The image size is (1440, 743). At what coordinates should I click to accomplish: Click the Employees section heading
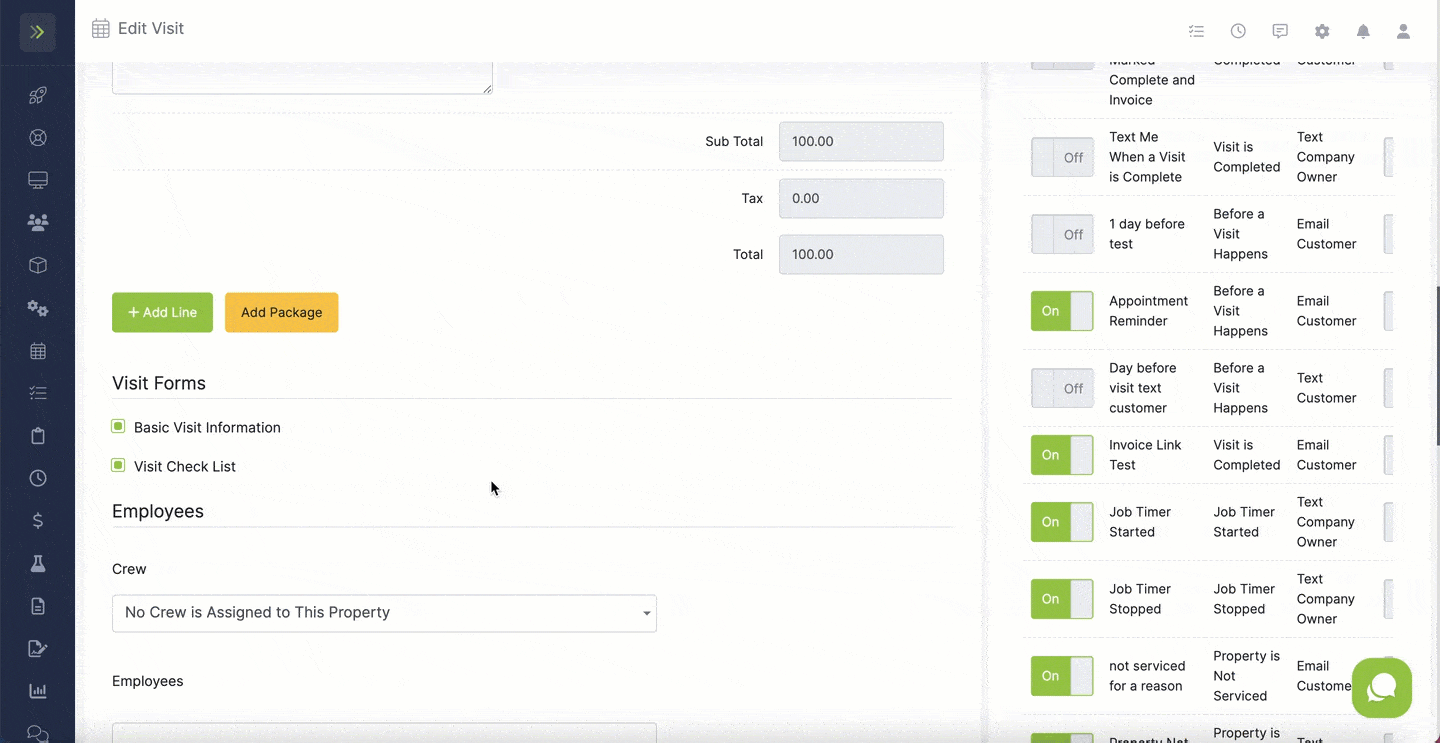click(158, 511)
